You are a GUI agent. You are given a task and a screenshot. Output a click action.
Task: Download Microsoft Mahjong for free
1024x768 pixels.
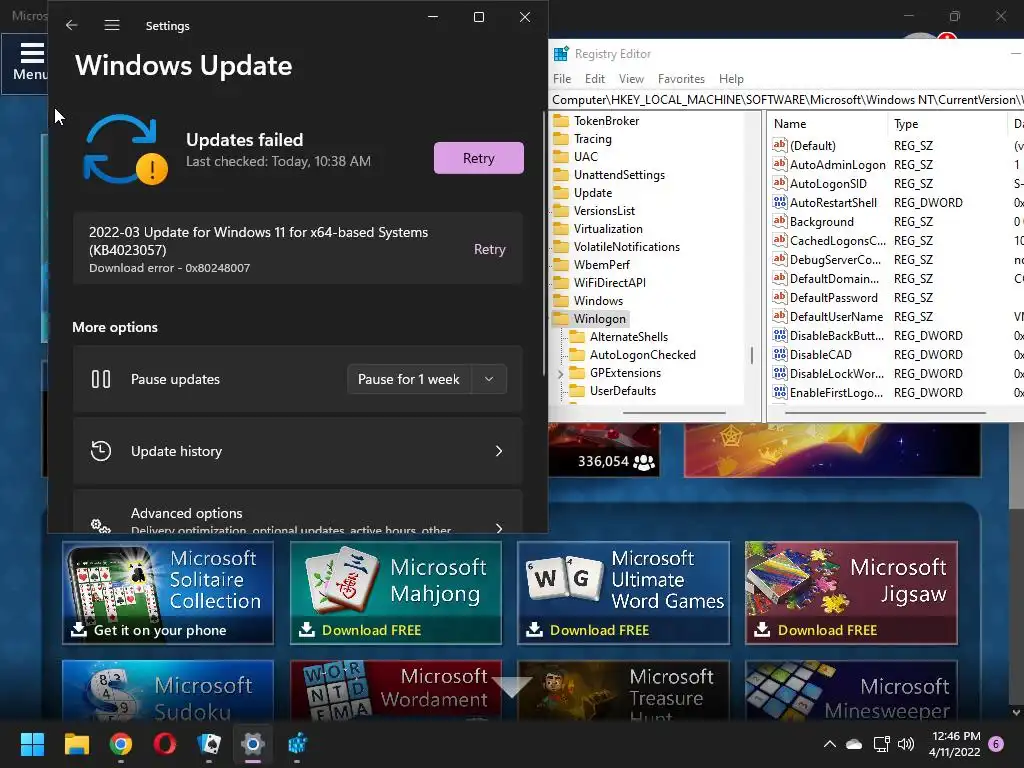396,630
